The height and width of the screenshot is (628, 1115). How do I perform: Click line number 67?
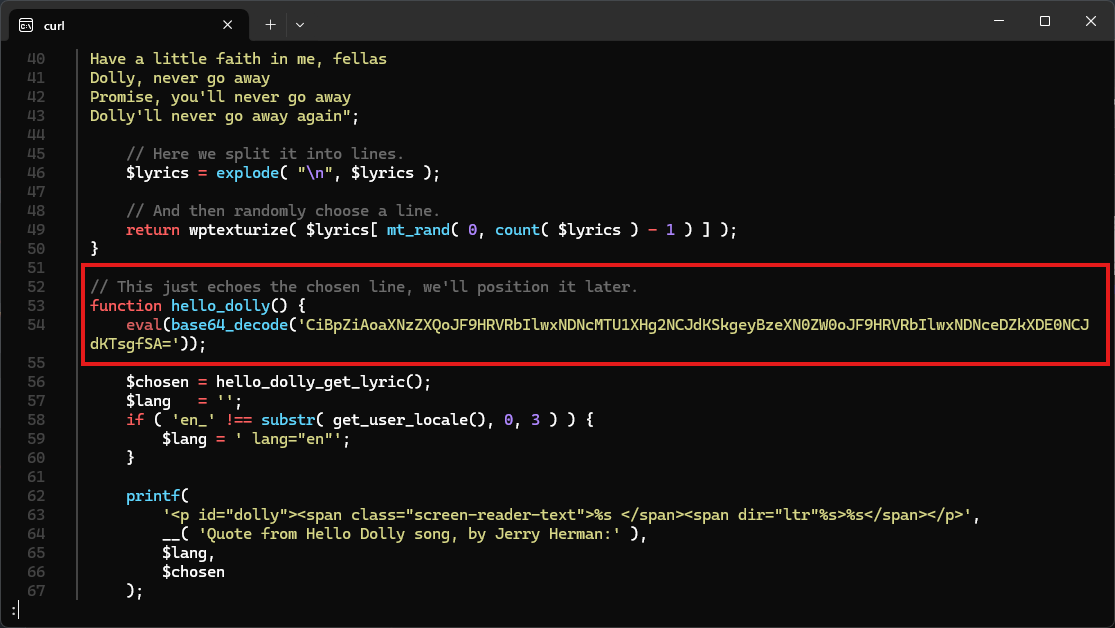(36, 591)
